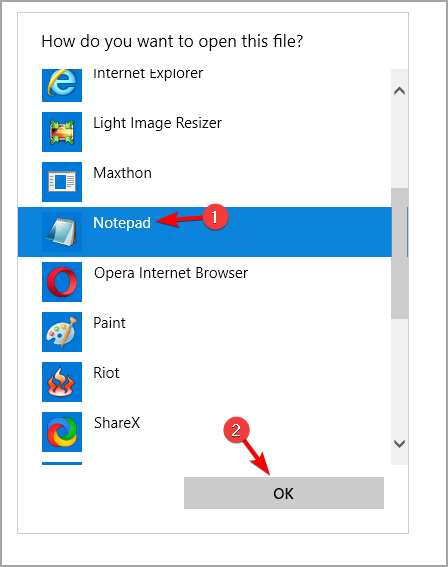Pick the Paint palette icon

[x=62, y=332]
